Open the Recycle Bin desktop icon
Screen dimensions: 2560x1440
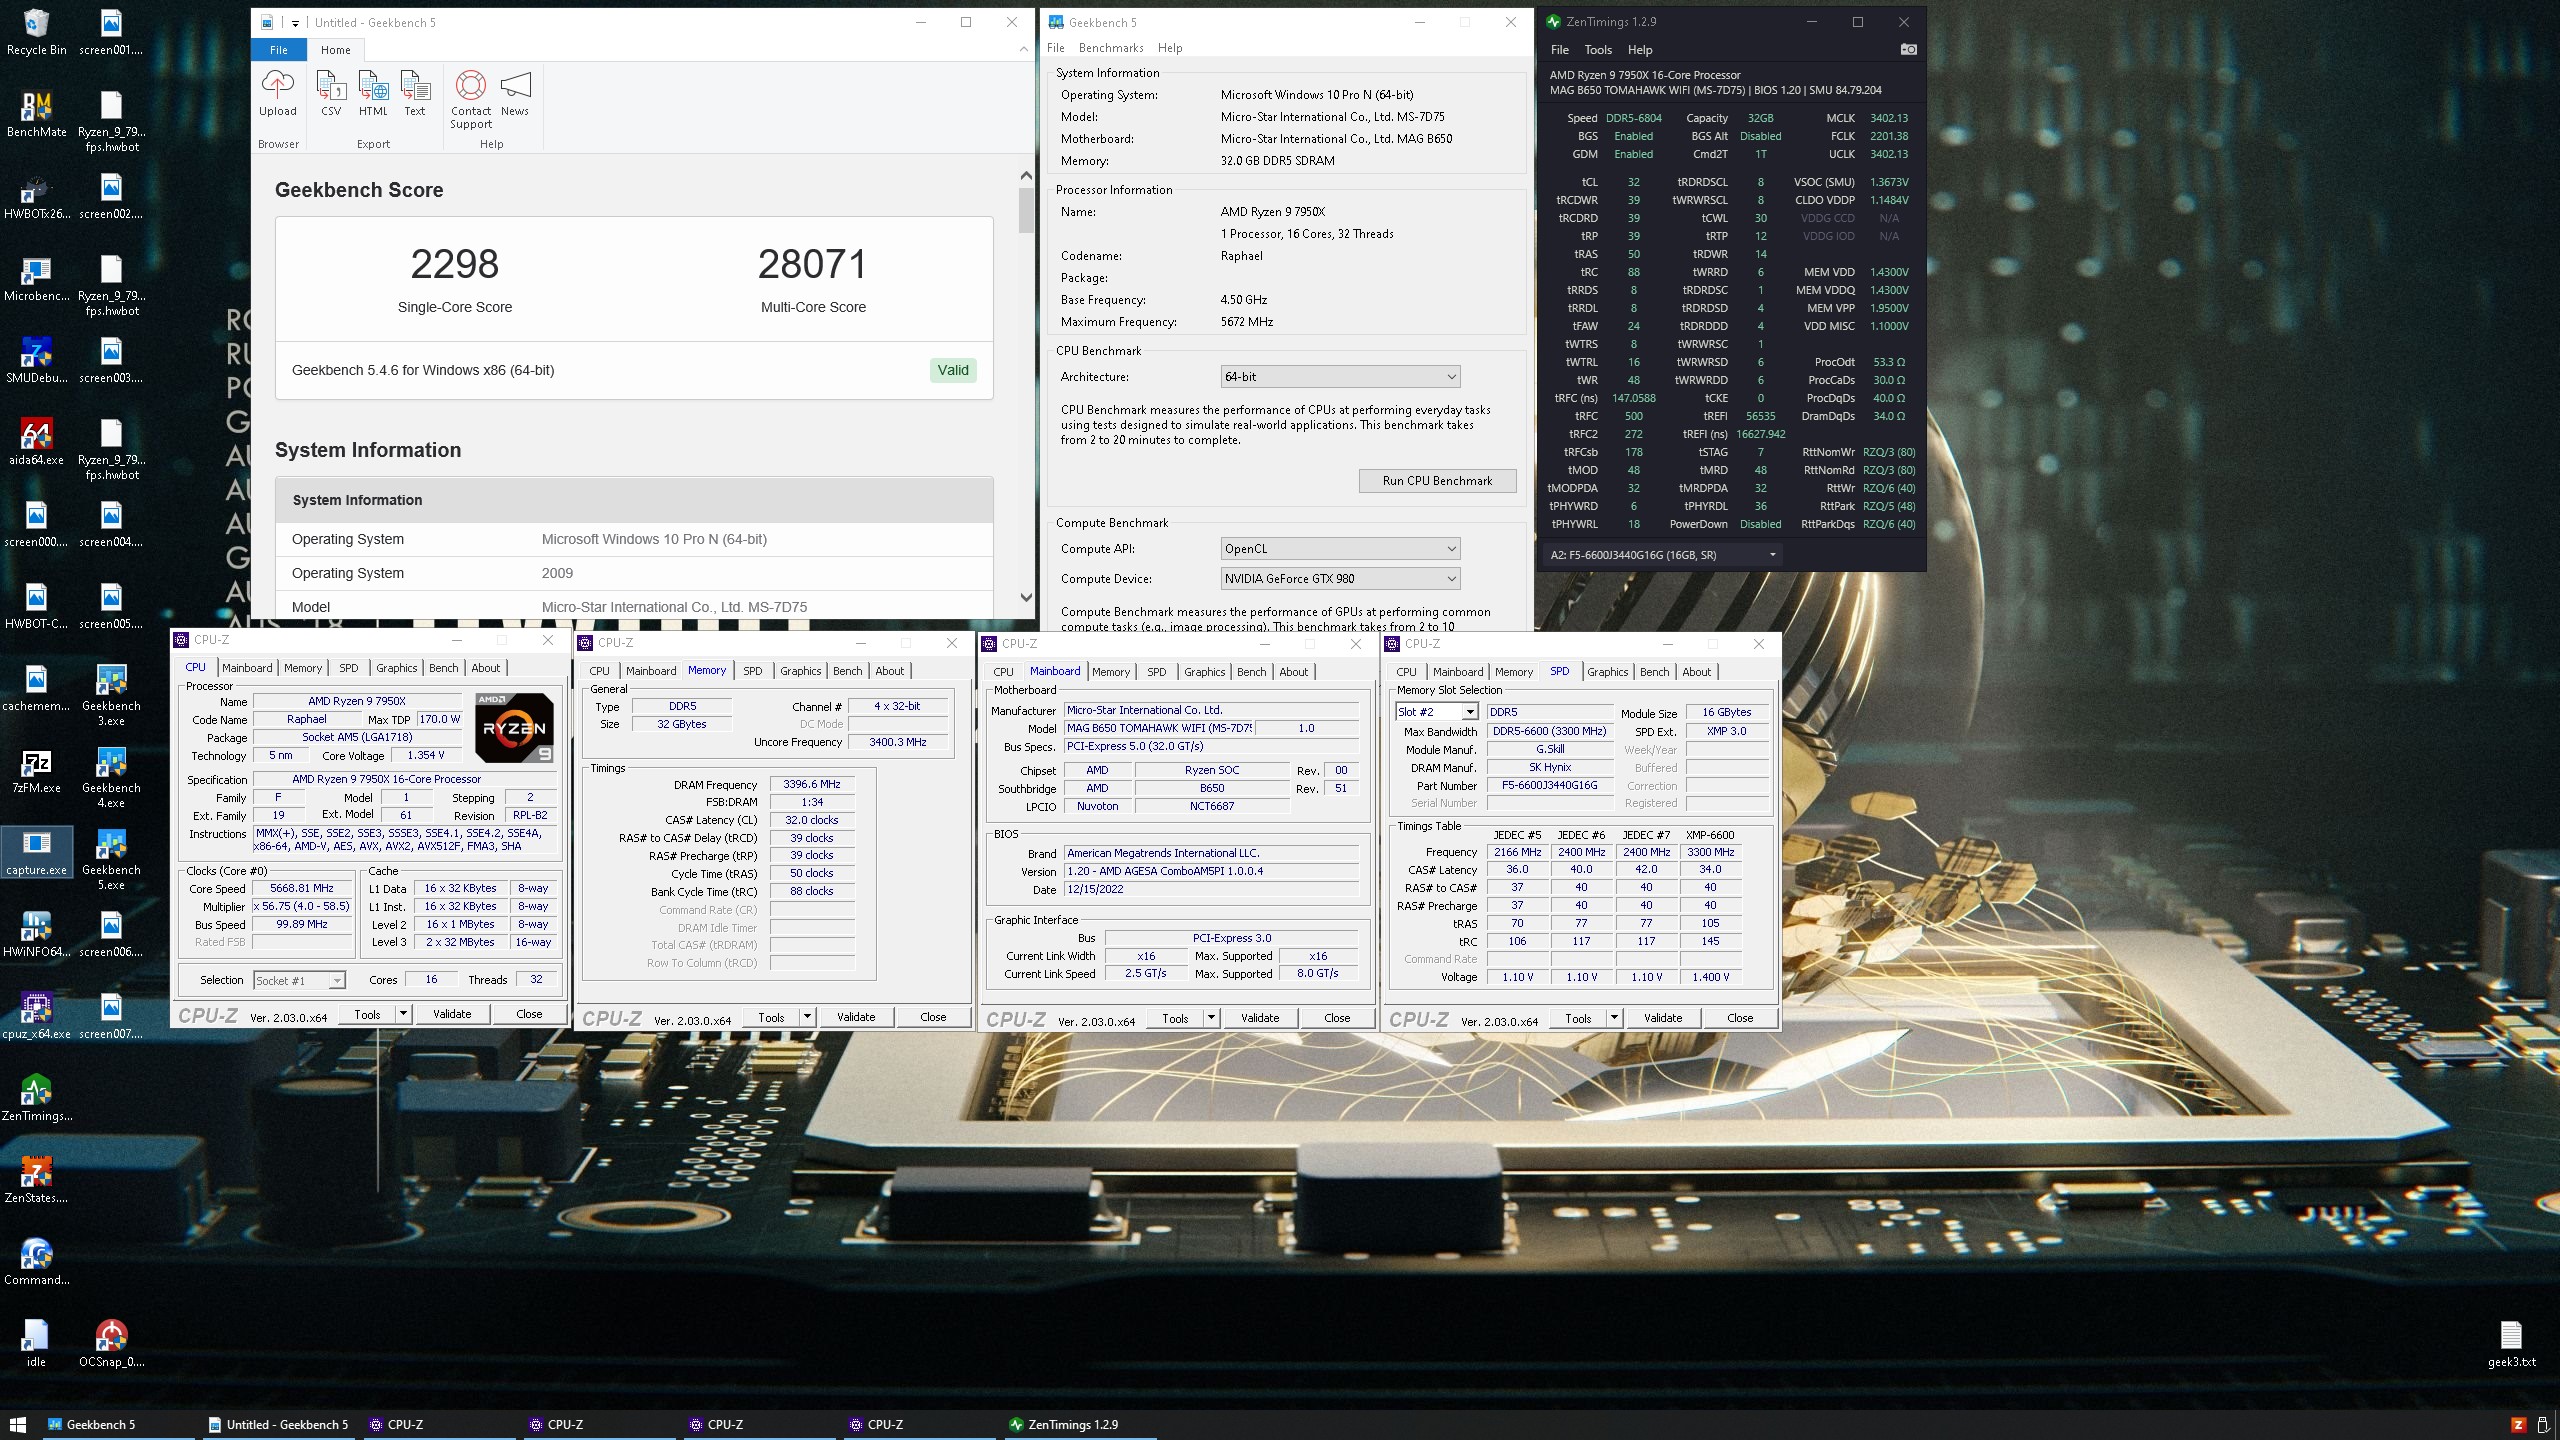(x=36, y=33)
